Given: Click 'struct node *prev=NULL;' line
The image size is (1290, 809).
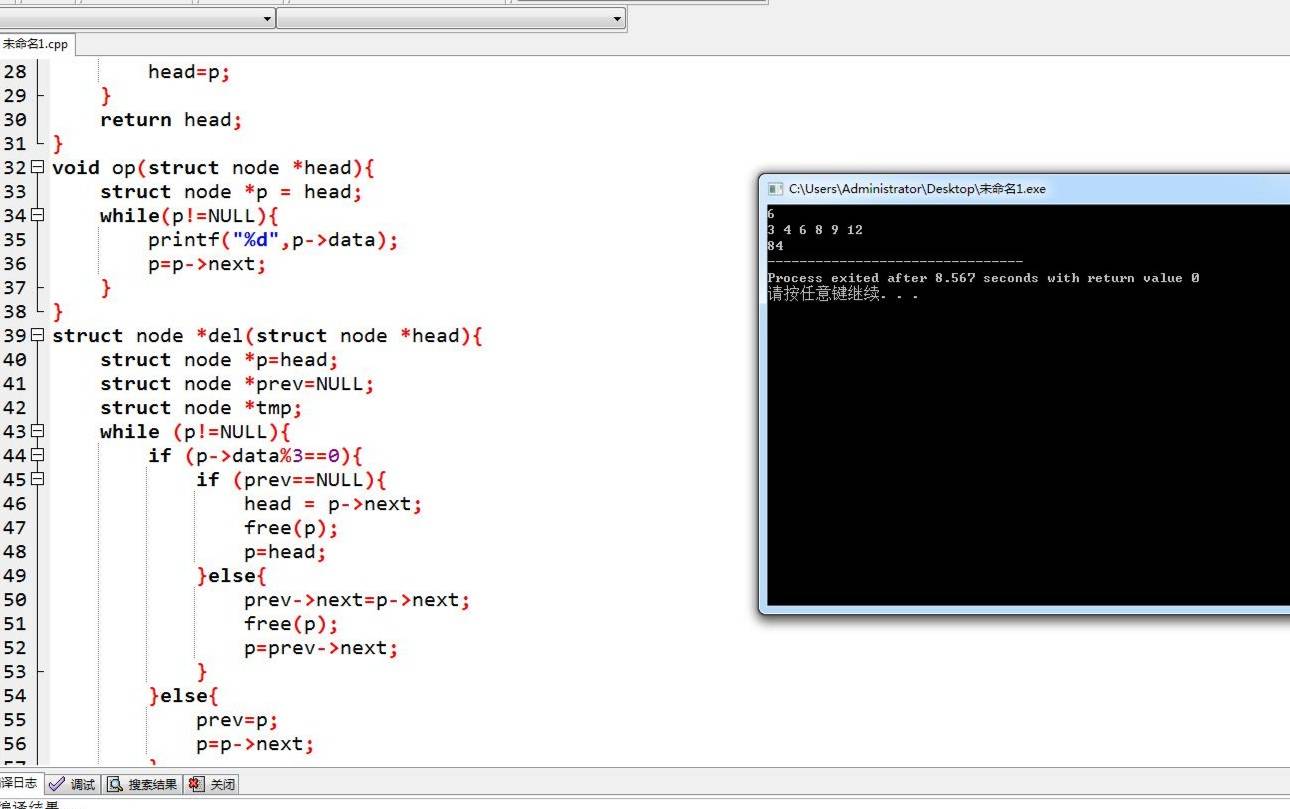Looking at the screenshot, I should click(x=237, y=383).
